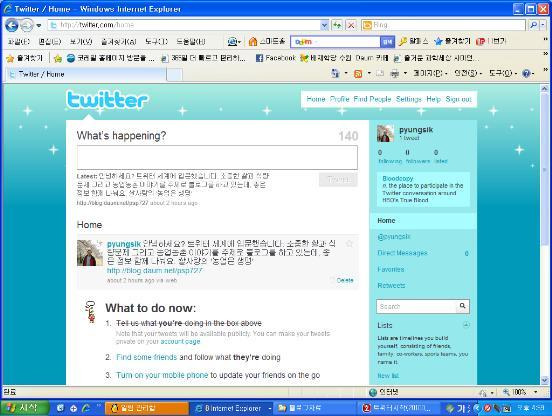Click the Windows Start button

coord(24,408)
